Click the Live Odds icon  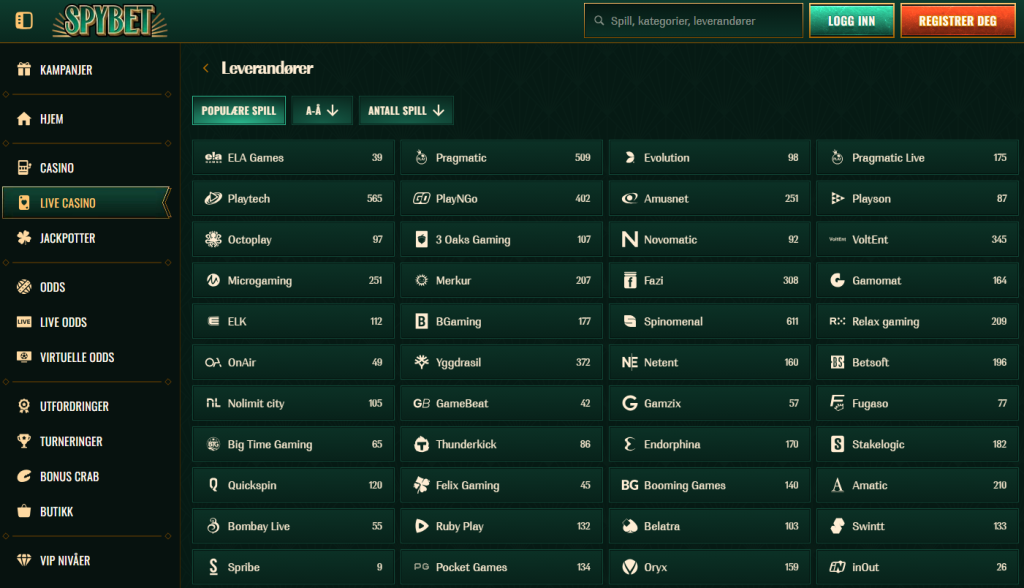24,322
